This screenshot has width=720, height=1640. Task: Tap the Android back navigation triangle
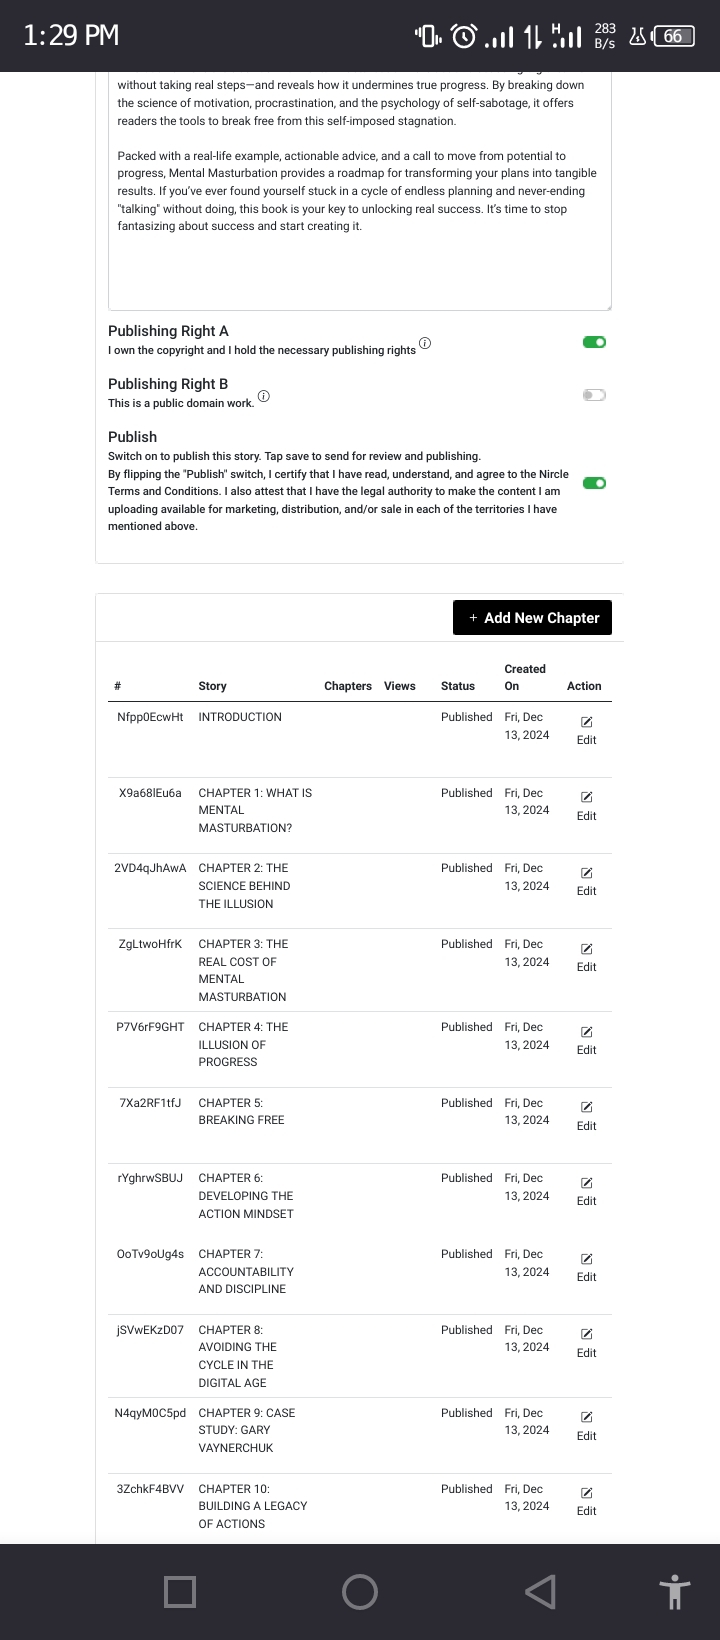[540, 1591]
